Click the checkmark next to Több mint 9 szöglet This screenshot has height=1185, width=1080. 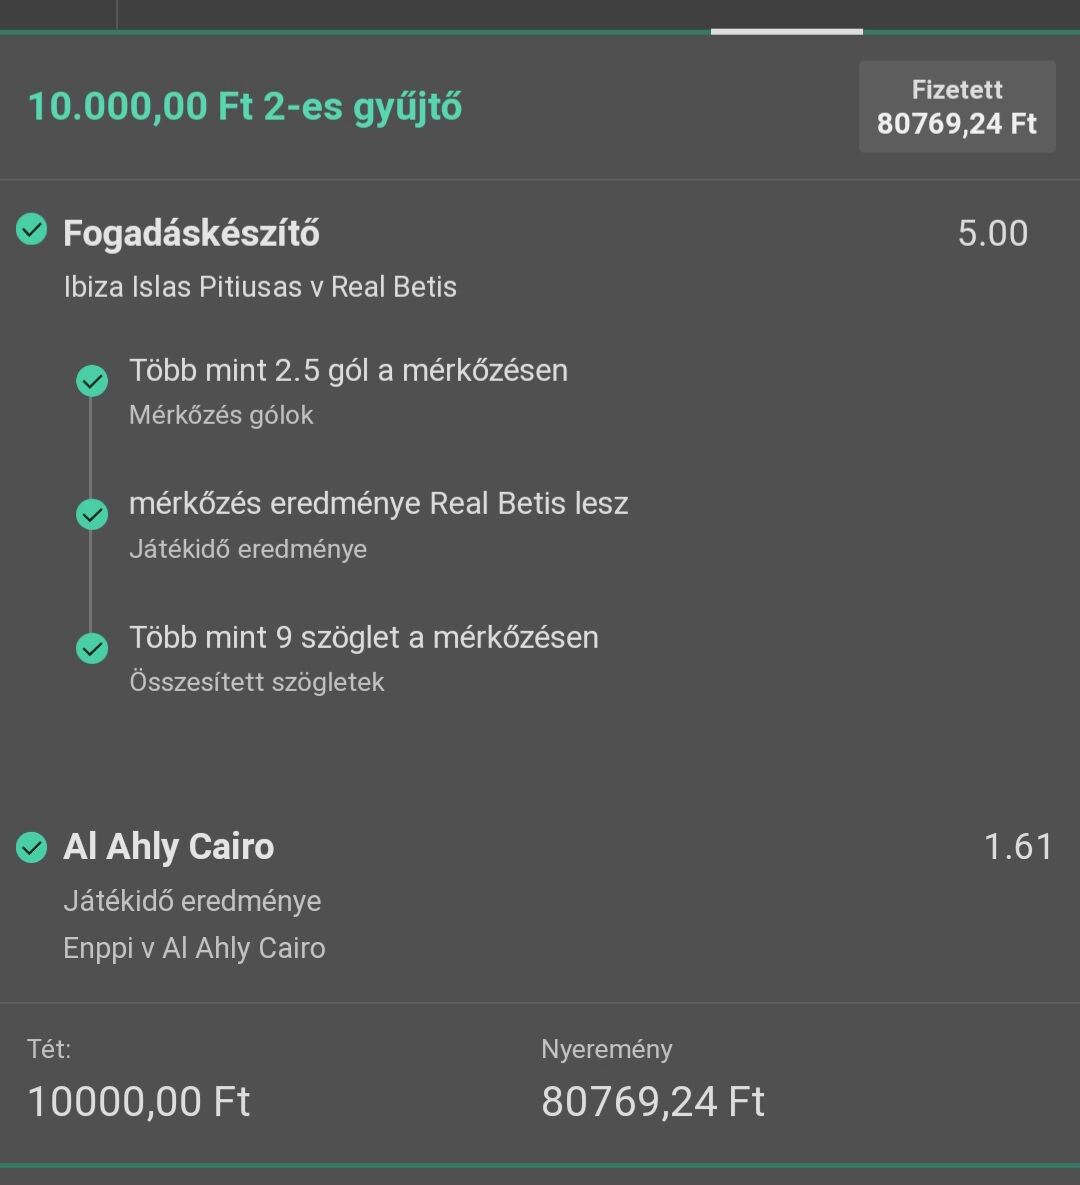(92, 648)
